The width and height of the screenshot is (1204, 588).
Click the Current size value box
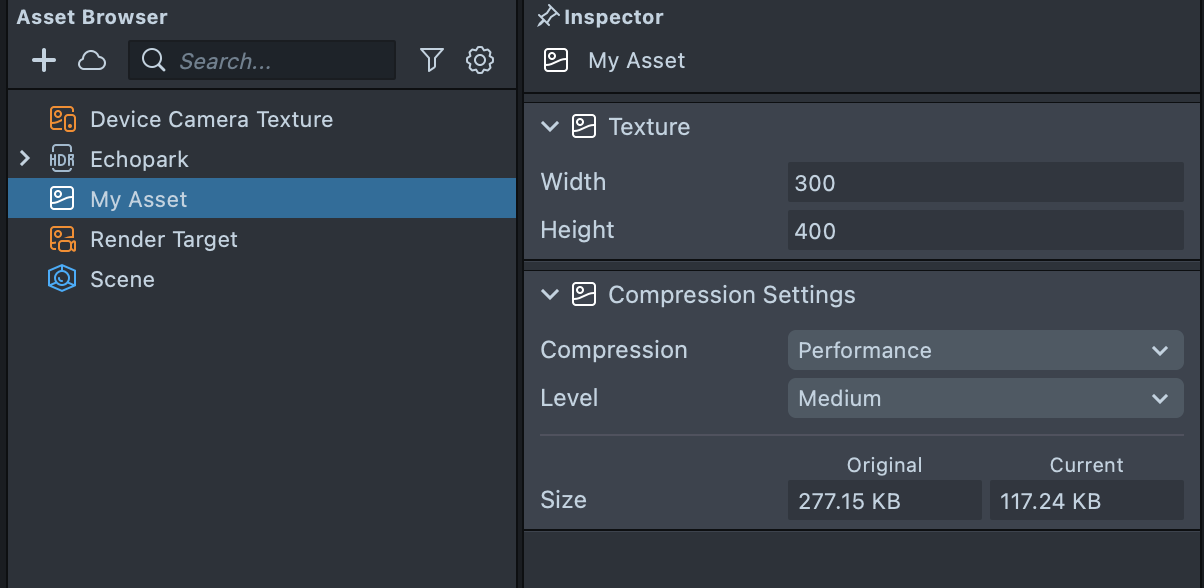[x=1086, y=501]
